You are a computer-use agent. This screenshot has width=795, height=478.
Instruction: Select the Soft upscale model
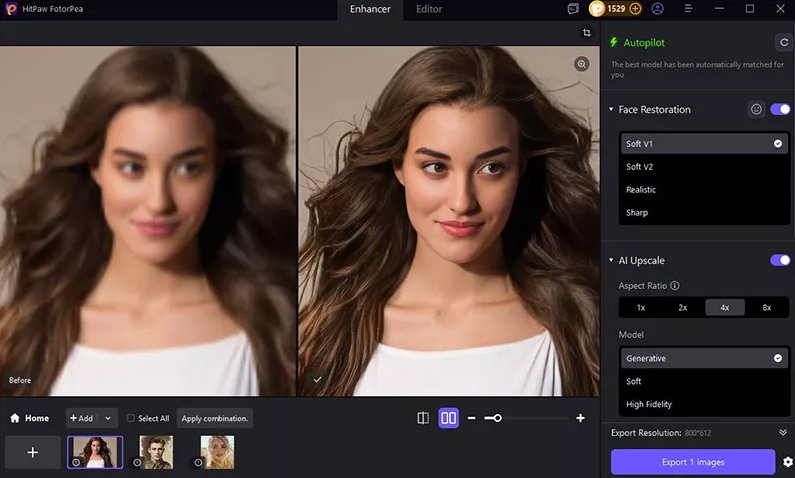click(x=704, y=381)
